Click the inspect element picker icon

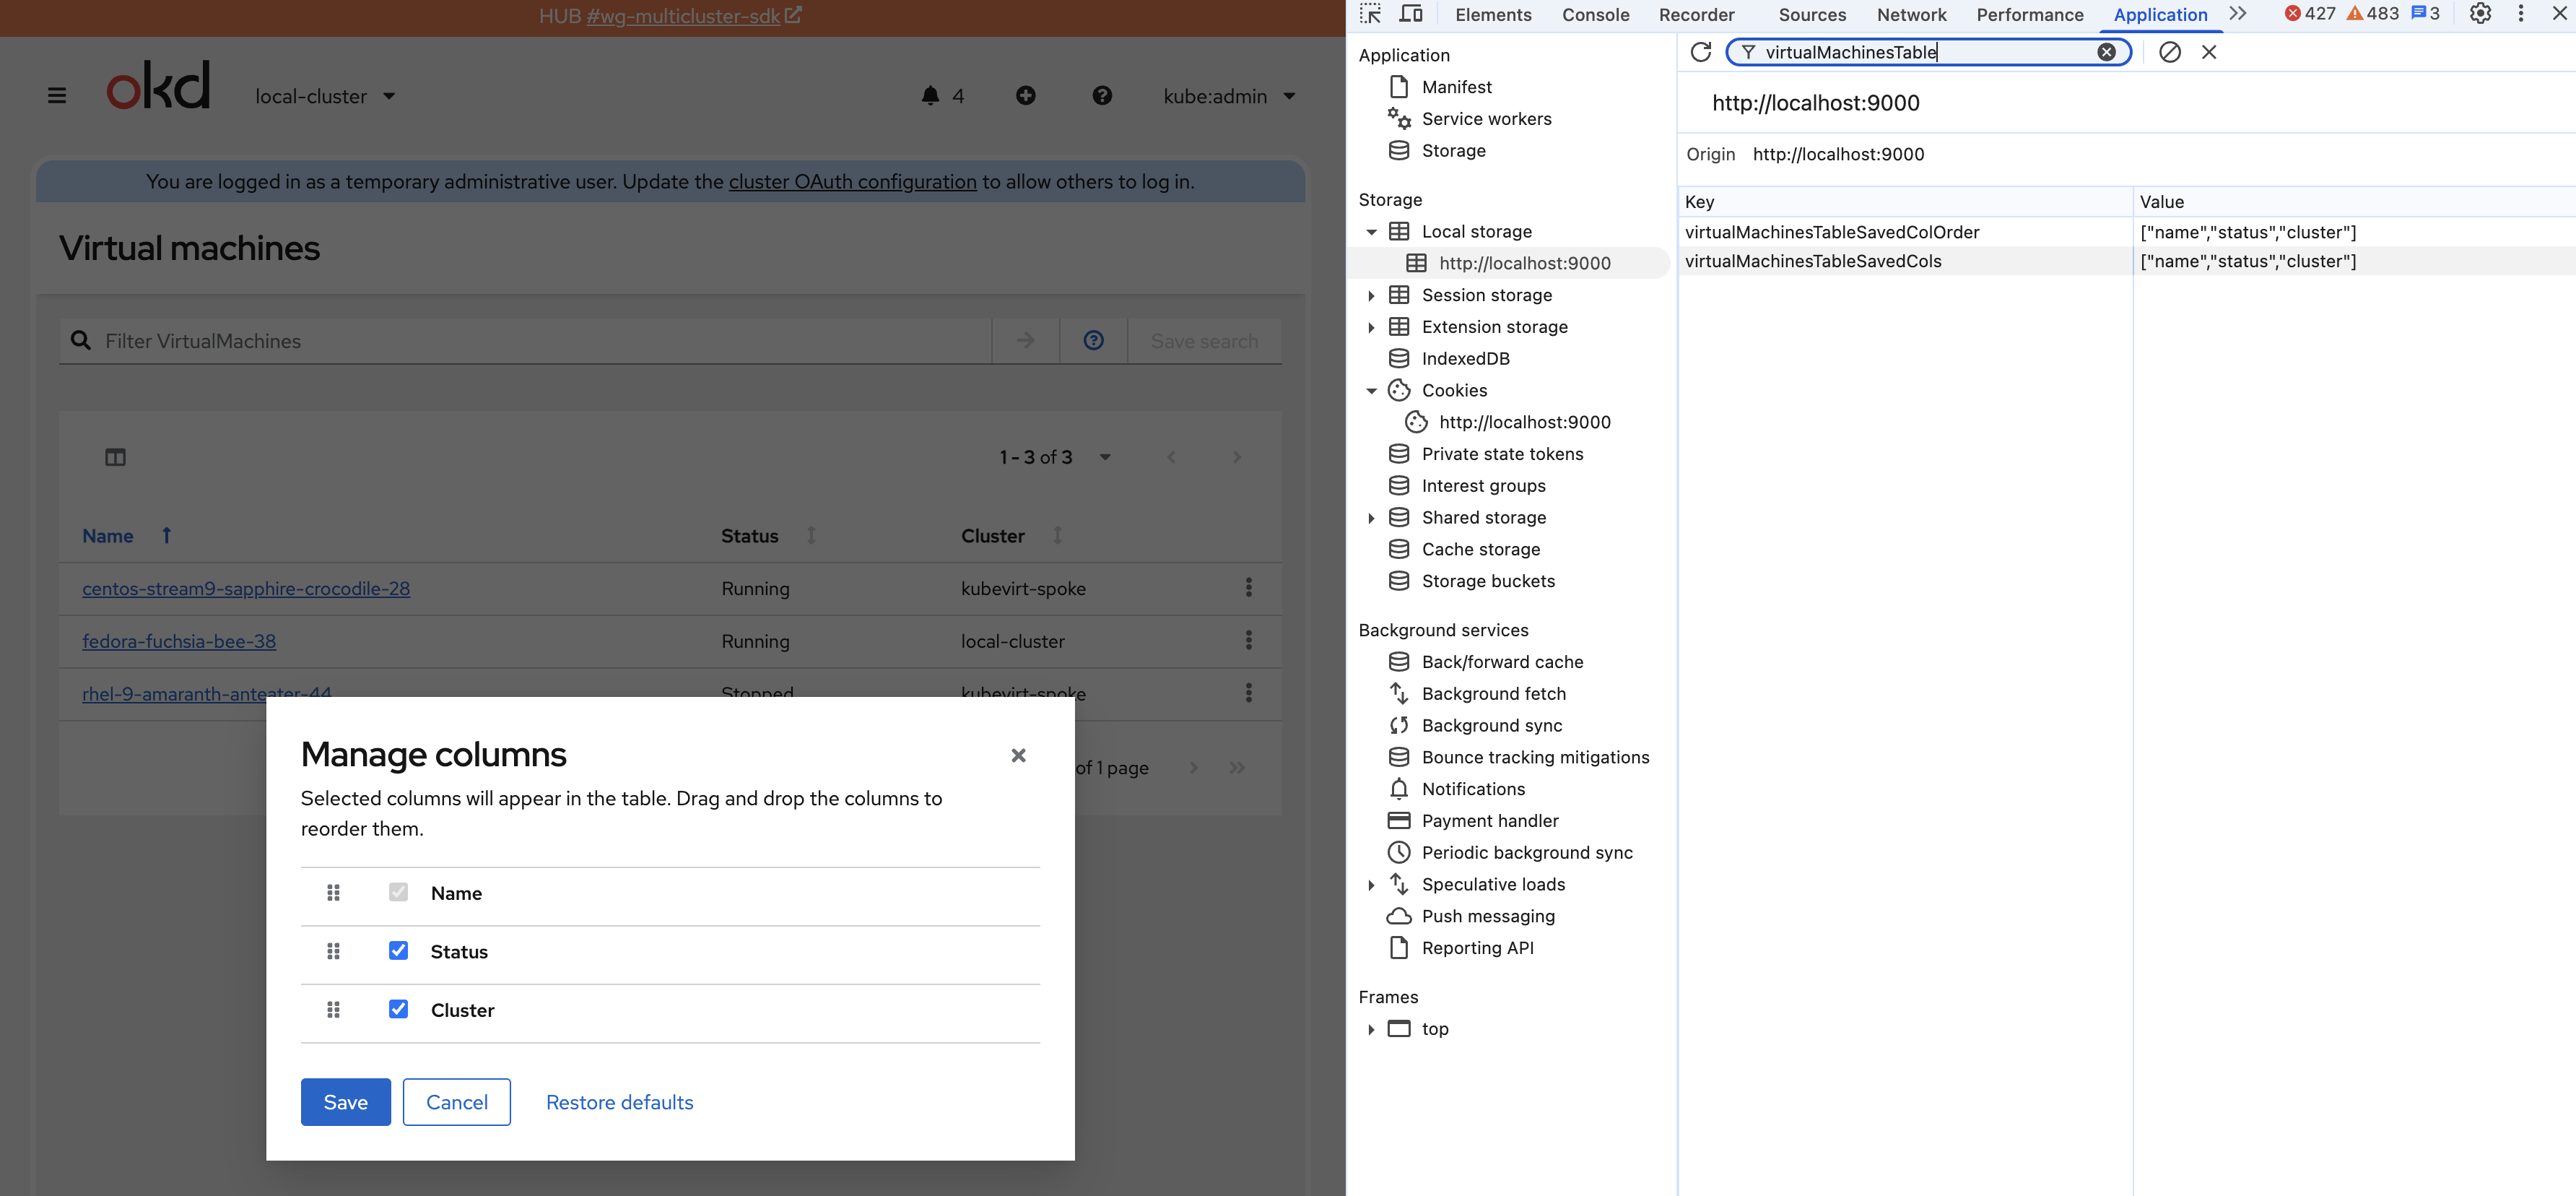click(x=1370, y=14)
